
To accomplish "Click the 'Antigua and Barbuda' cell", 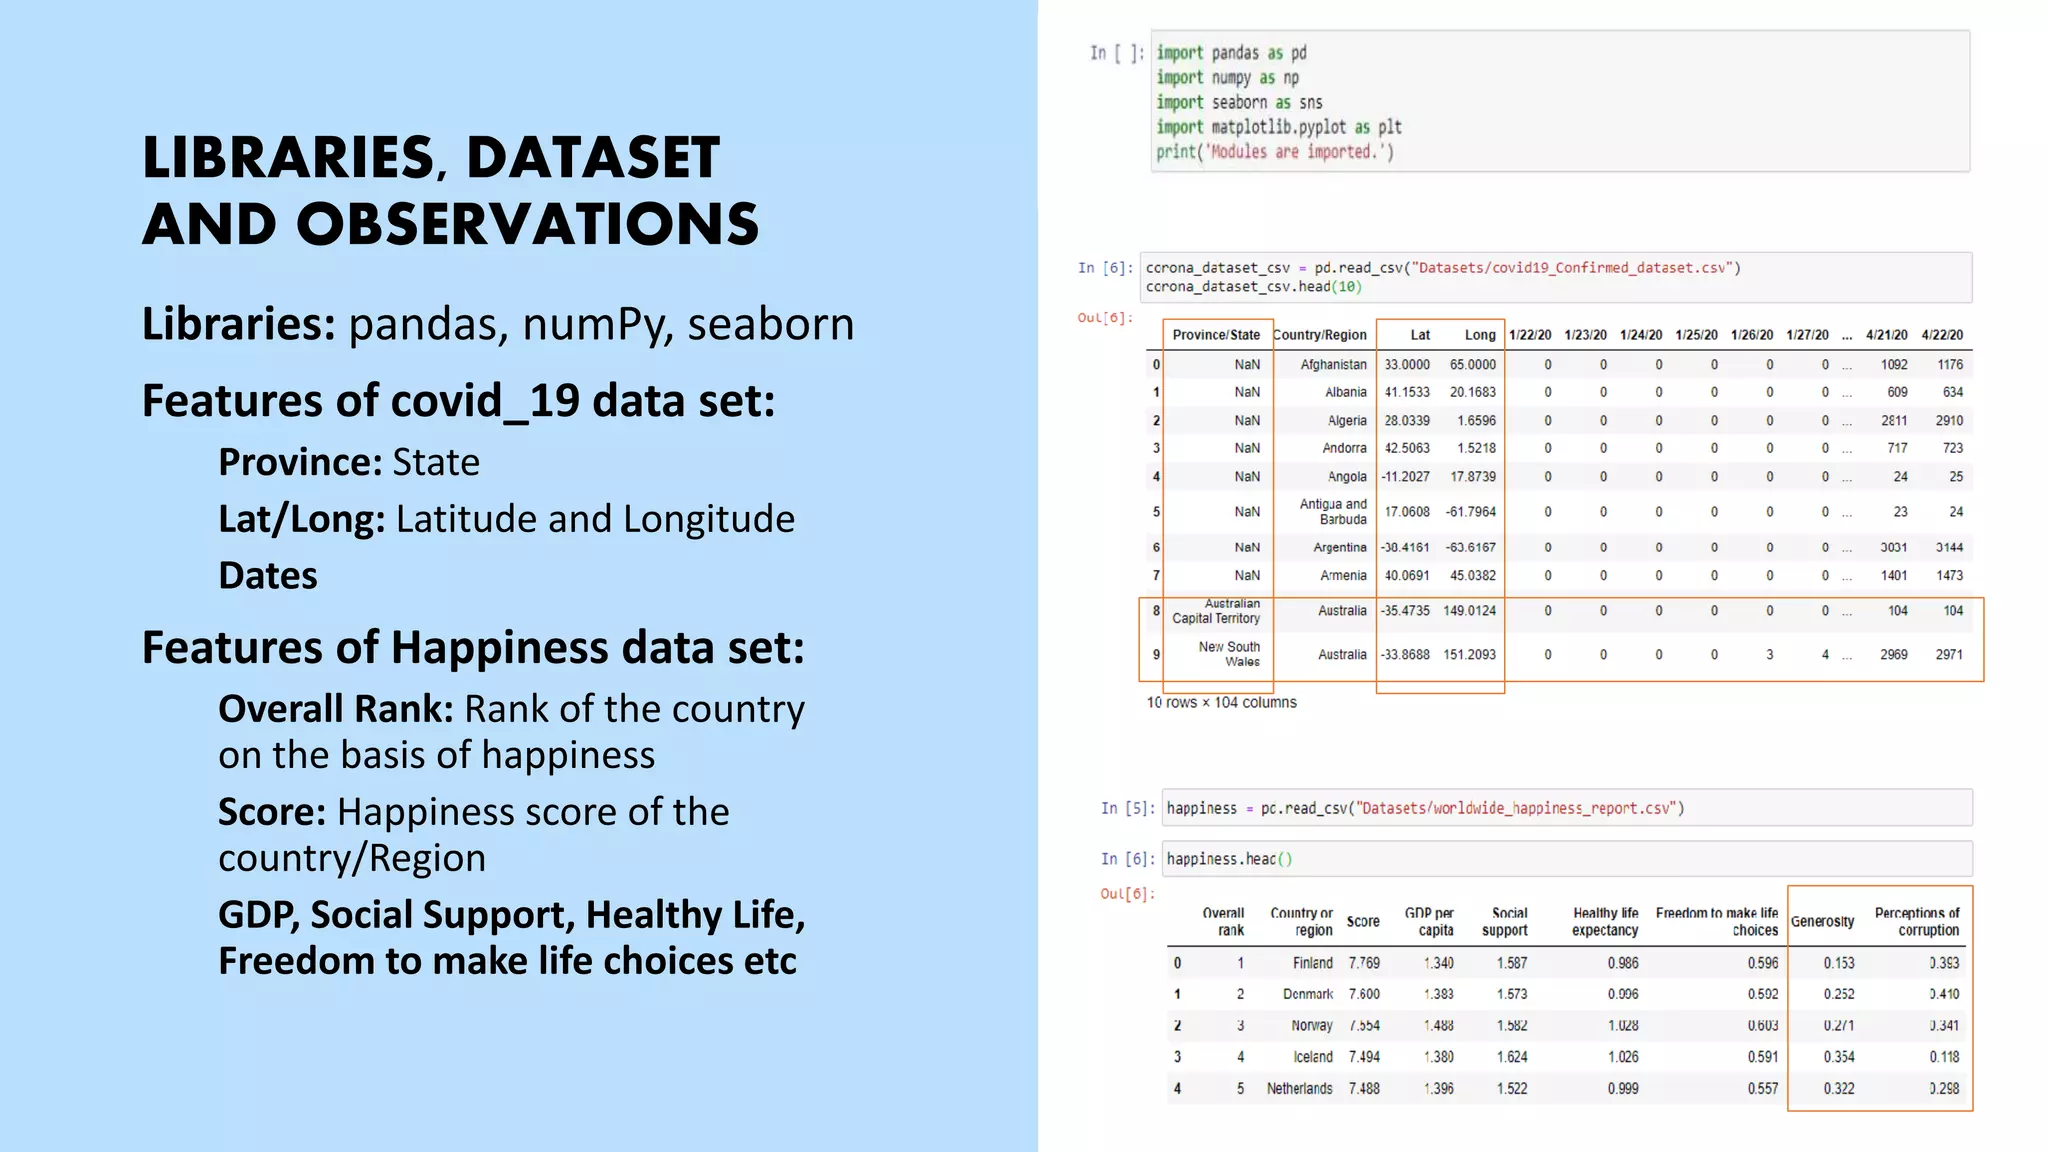I will pos(1333,512).
